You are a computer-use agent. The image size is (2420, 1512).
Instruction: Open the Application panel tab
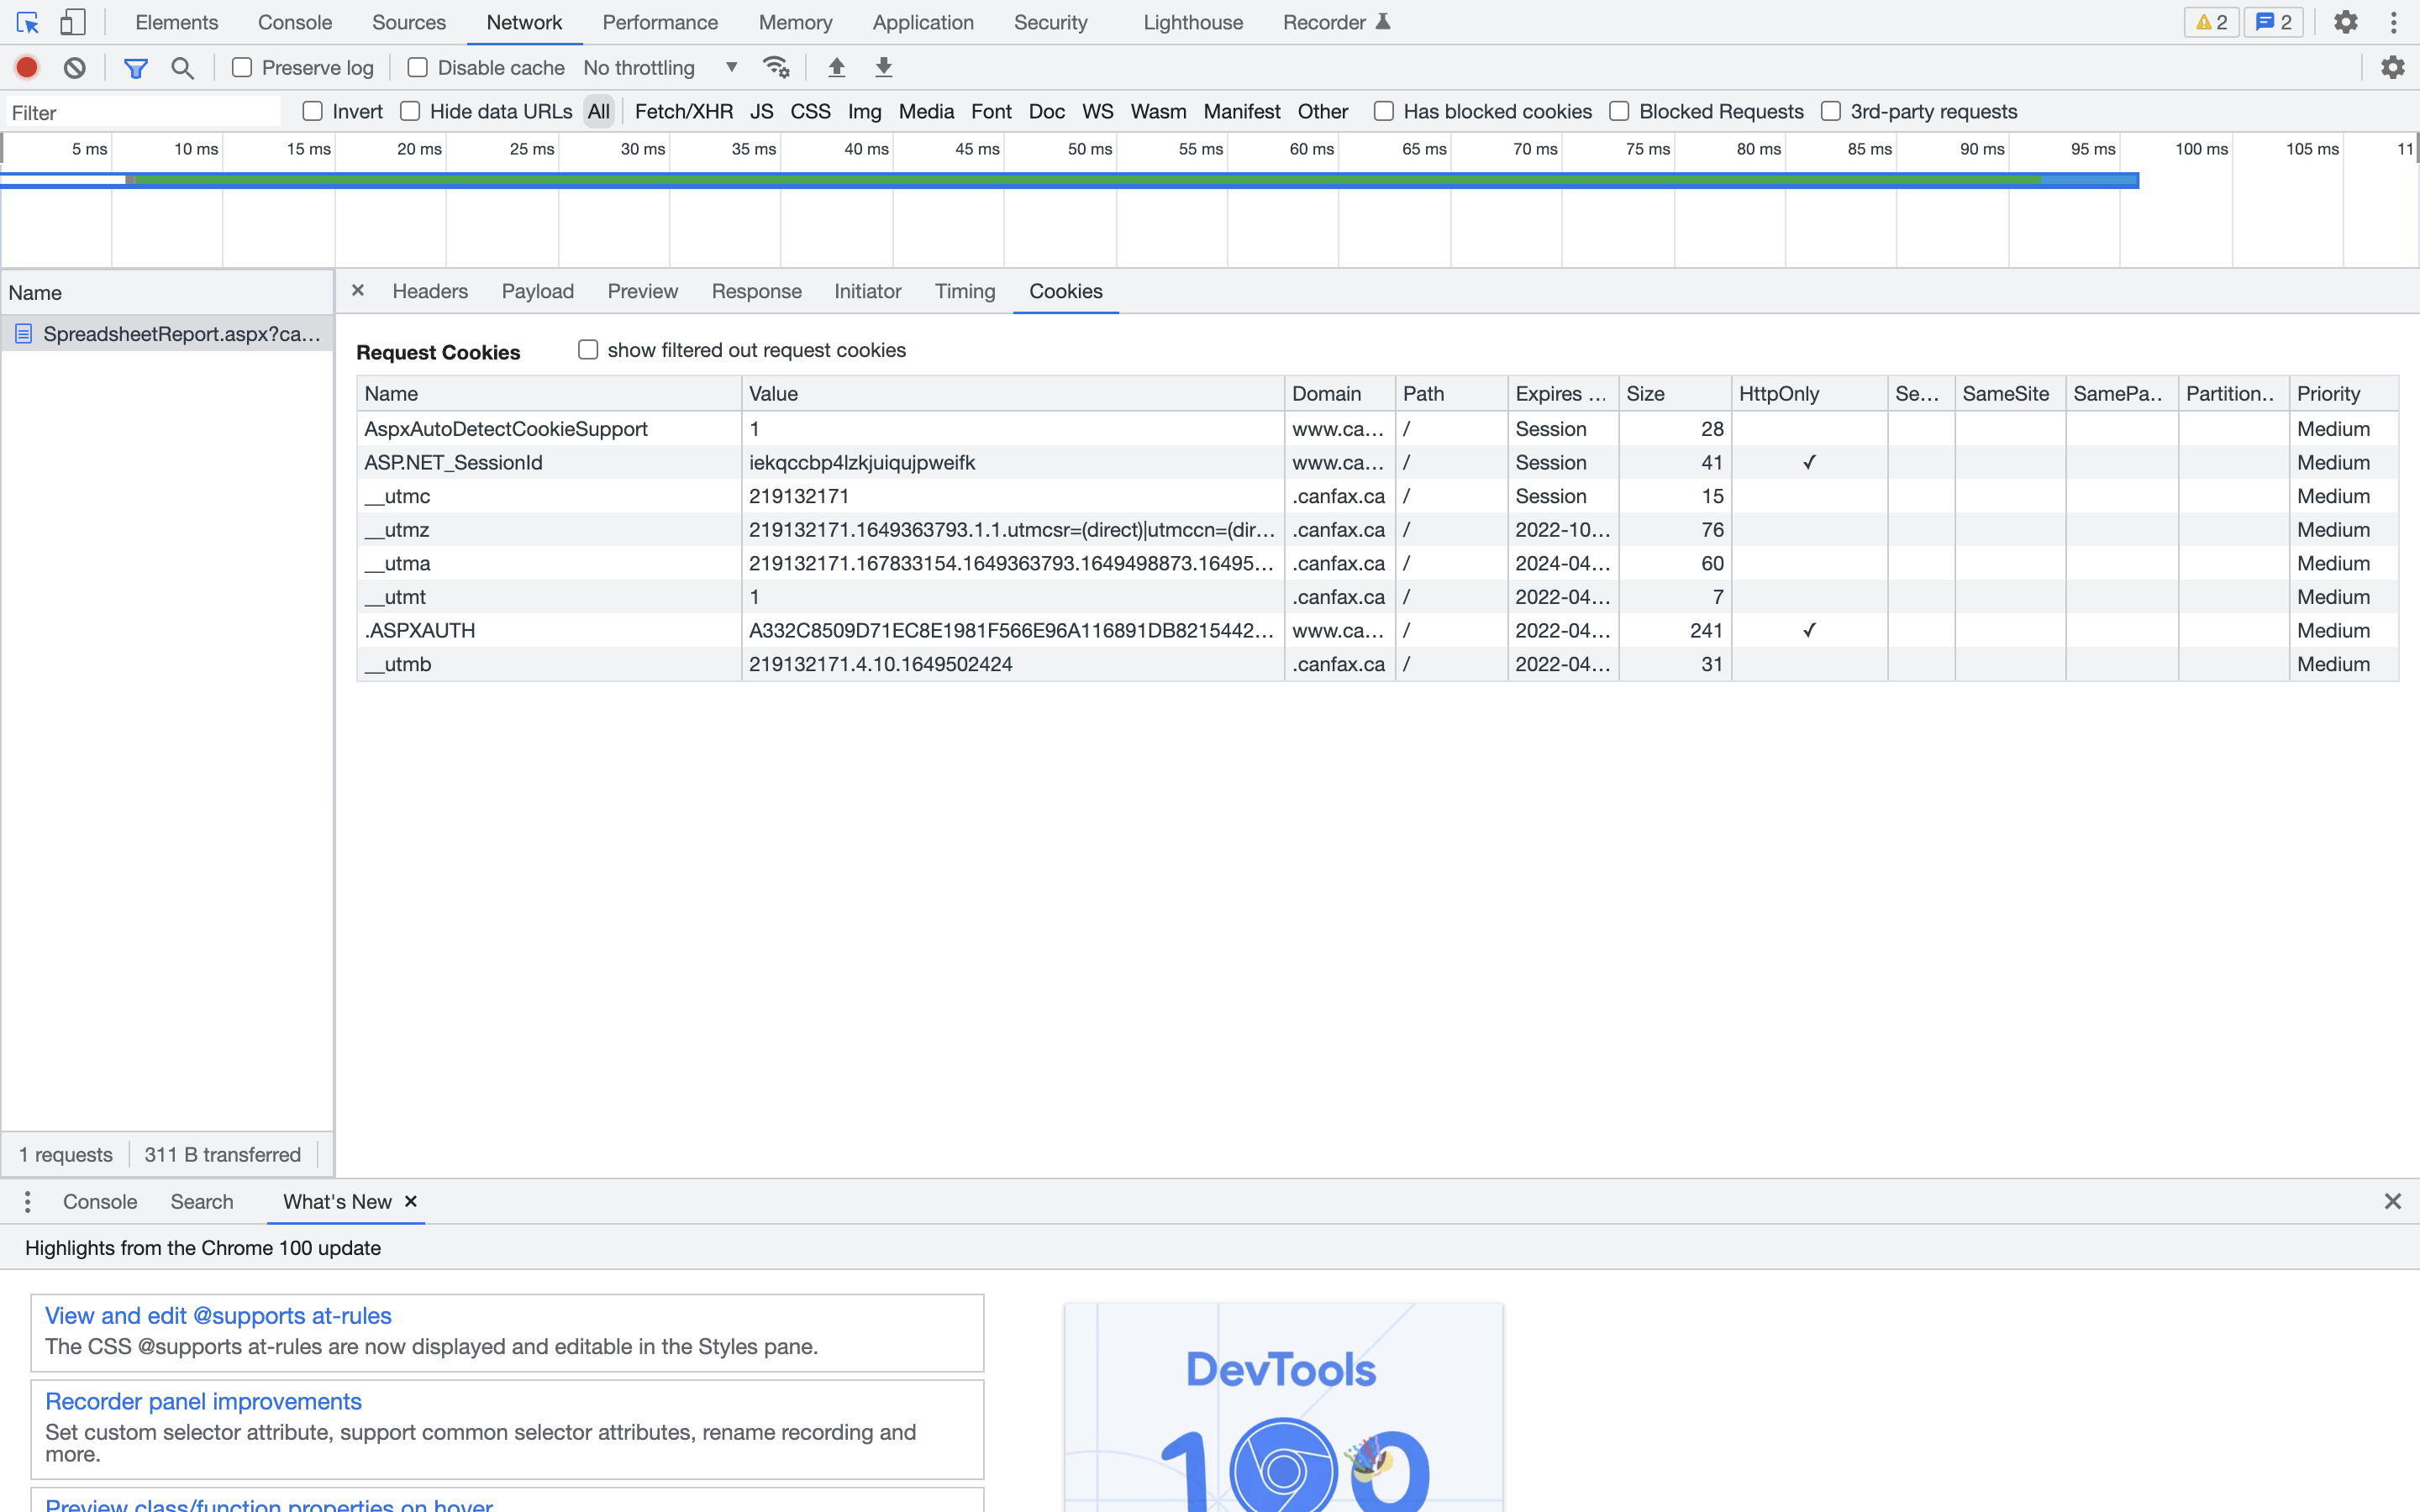coord(922,22)
